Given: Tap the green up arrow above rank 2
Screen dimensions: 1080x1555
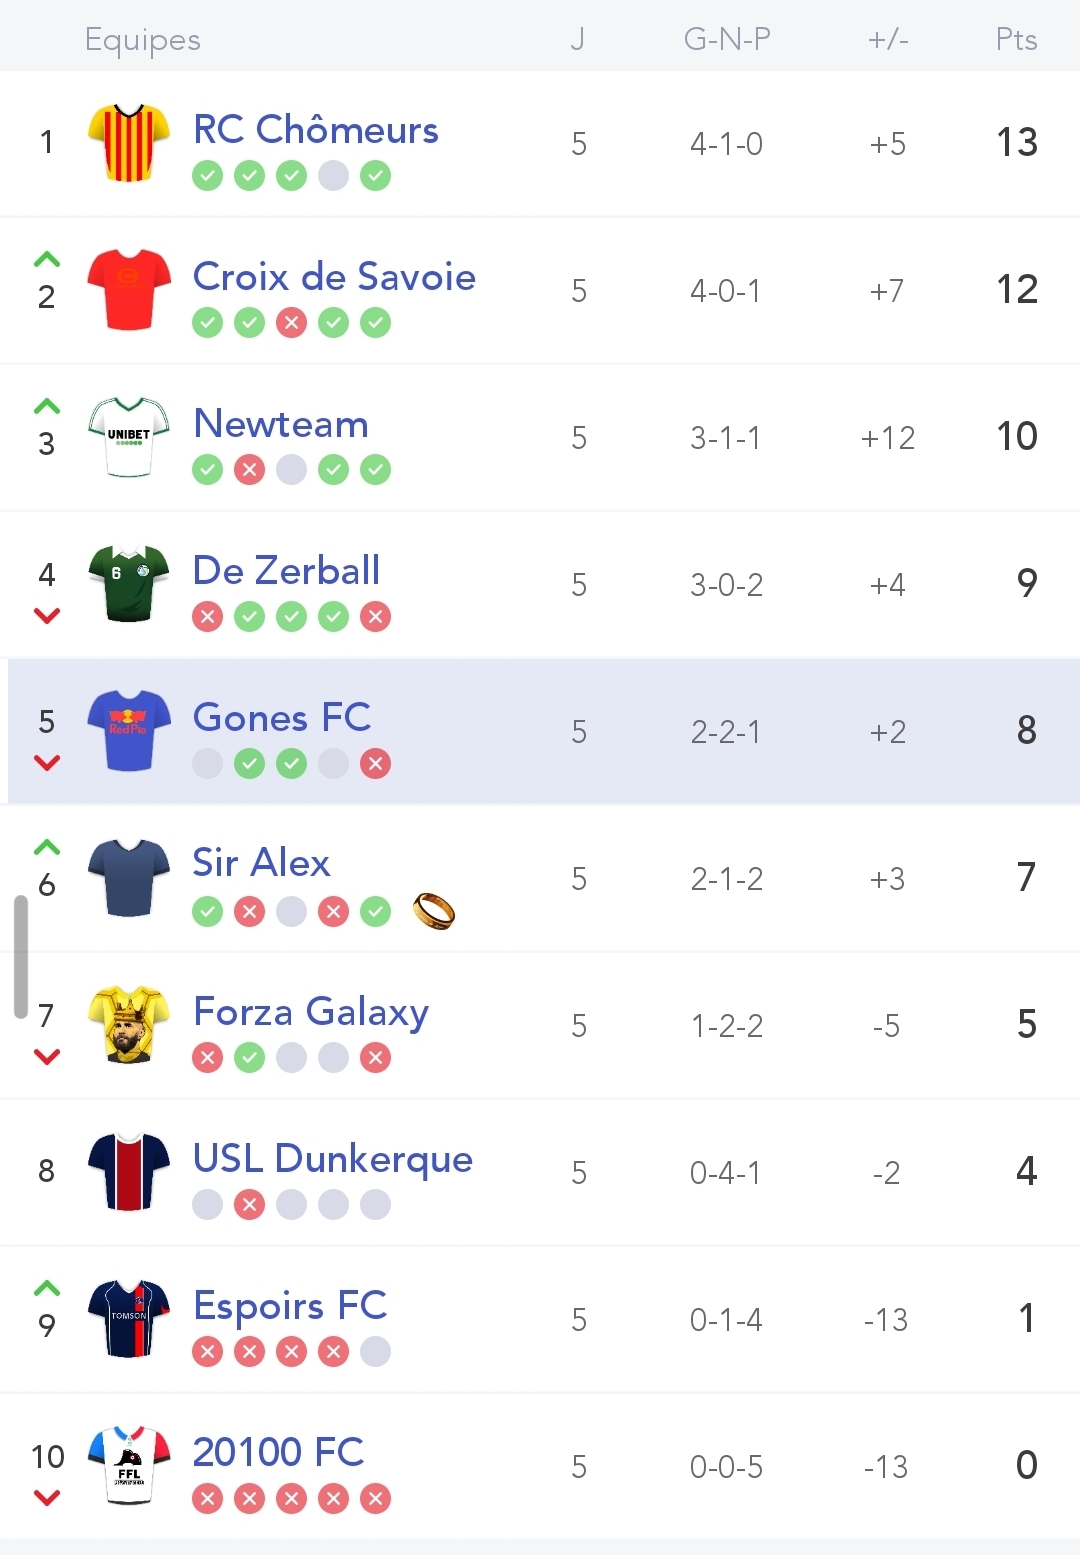Looking at the screenshot, I should (47, 260).
